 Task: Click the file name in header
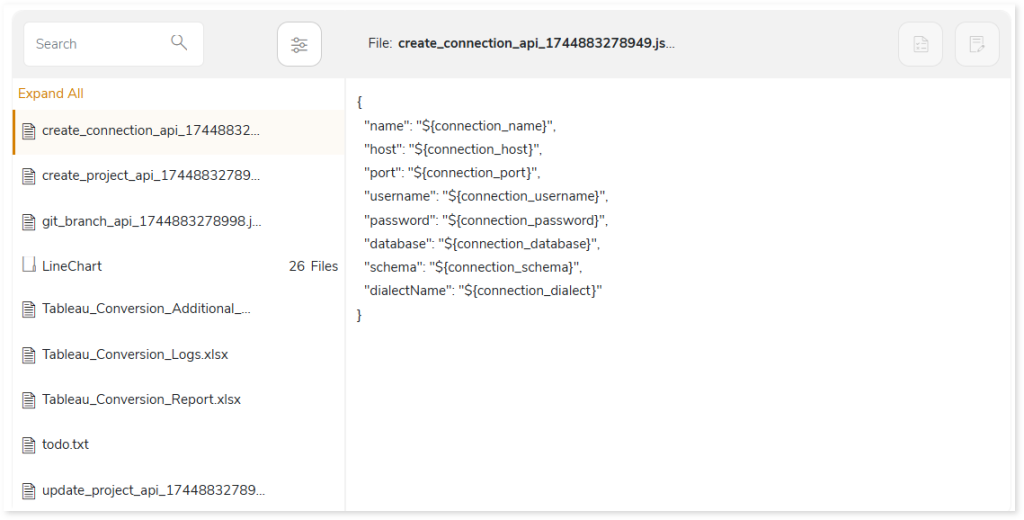tap(536, 43)
